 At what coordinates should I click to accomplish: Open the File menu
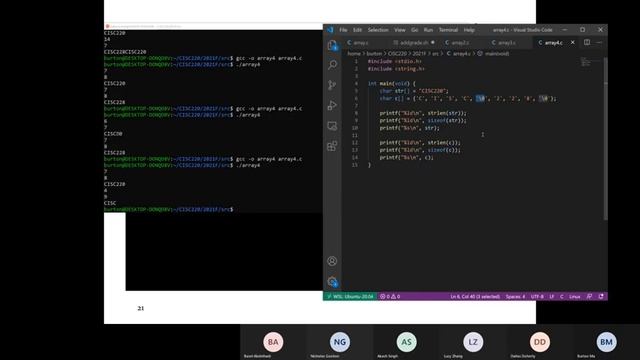click(343, 30)
